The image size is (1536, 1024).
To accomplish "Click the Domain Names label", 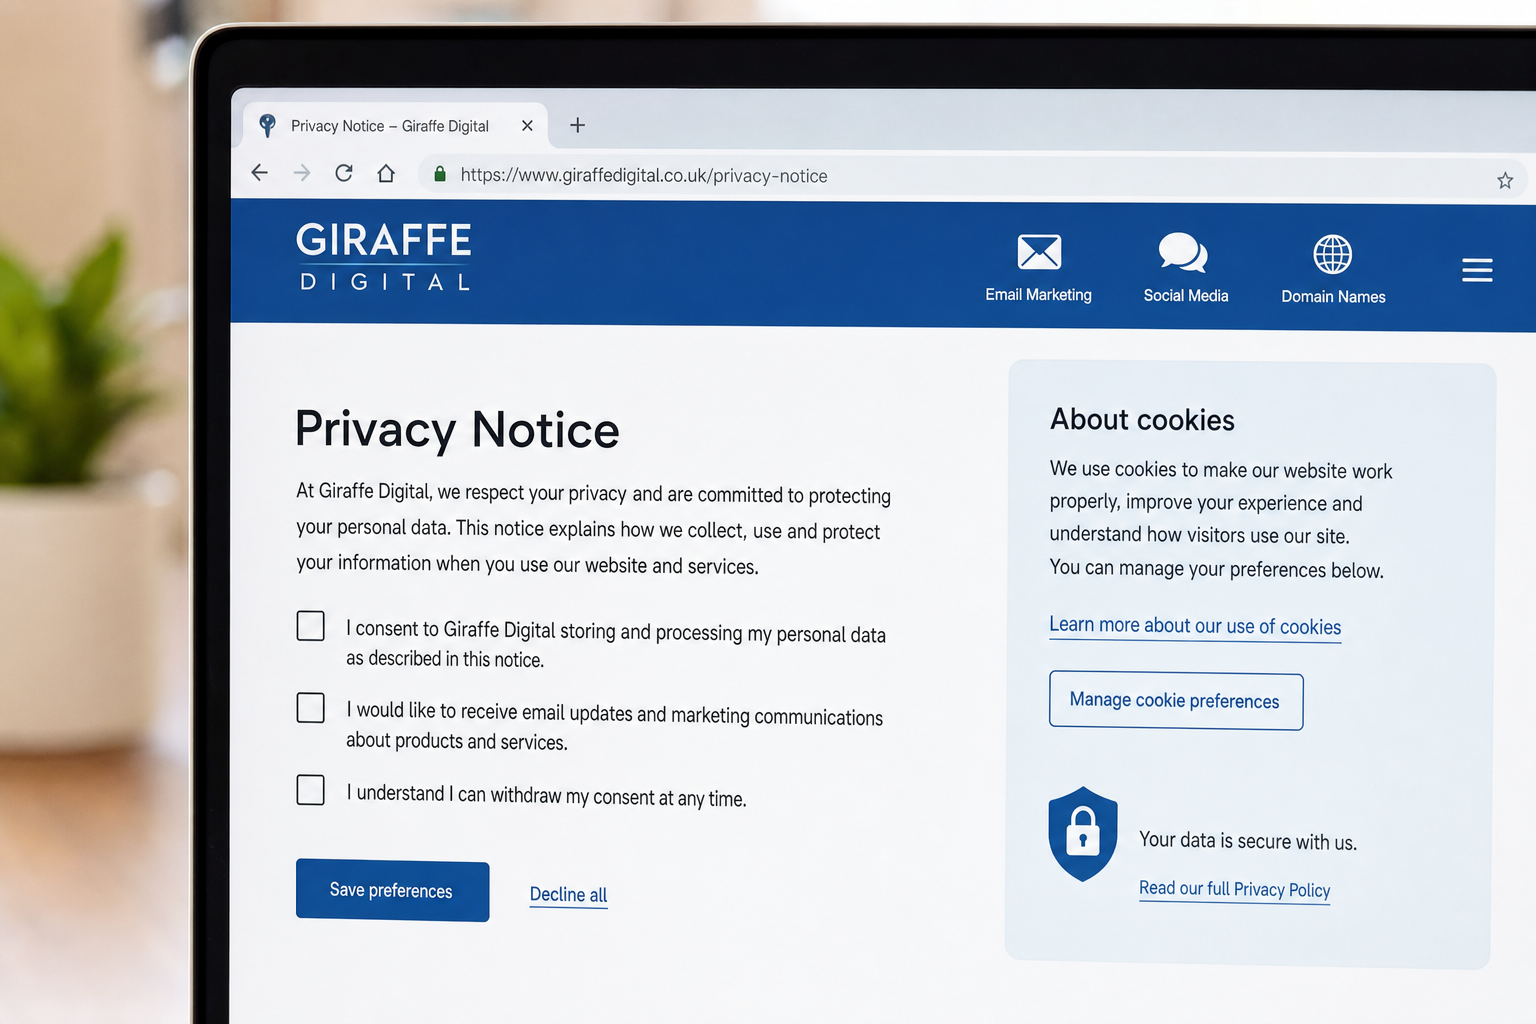I will pos(1333,297).
